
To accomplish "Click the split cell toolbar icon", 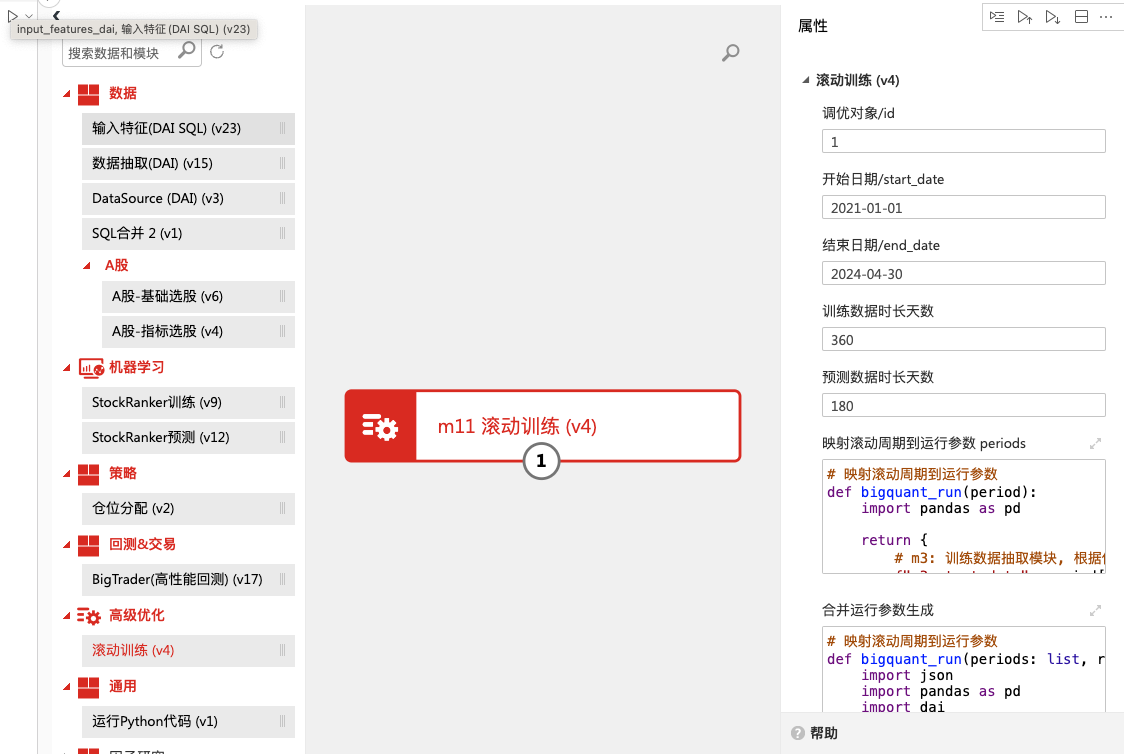I will (1080, 17).
